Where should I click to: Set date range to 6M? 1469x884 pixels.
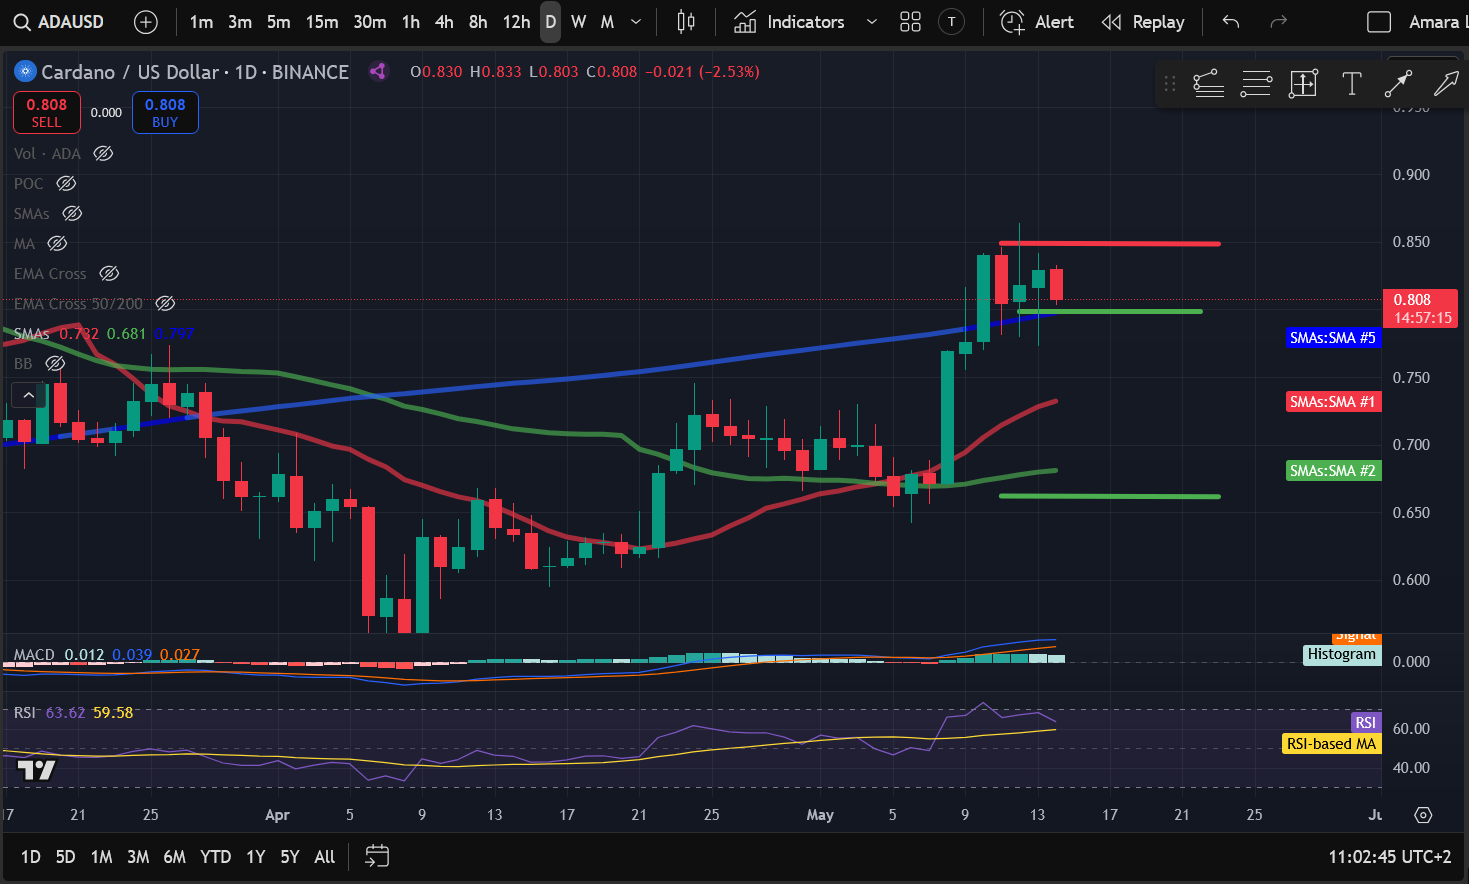[174, 857]
